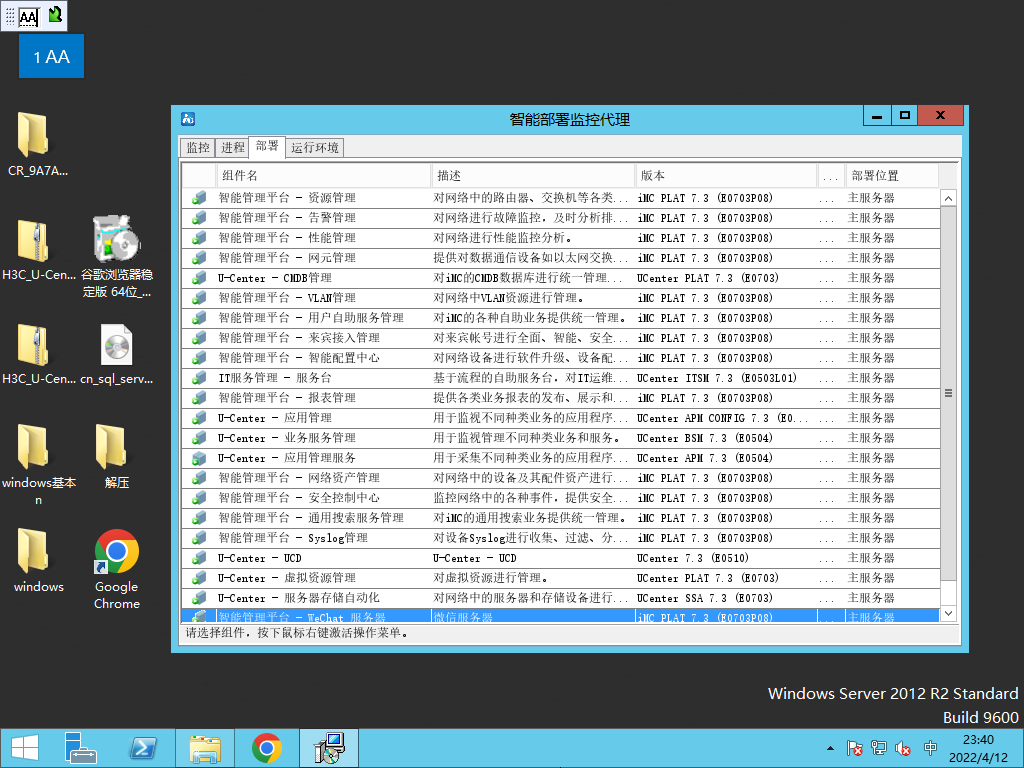Open Server Manager from taskbar
Viewport: 1024px width, 768px height.
tap(81, 748)
